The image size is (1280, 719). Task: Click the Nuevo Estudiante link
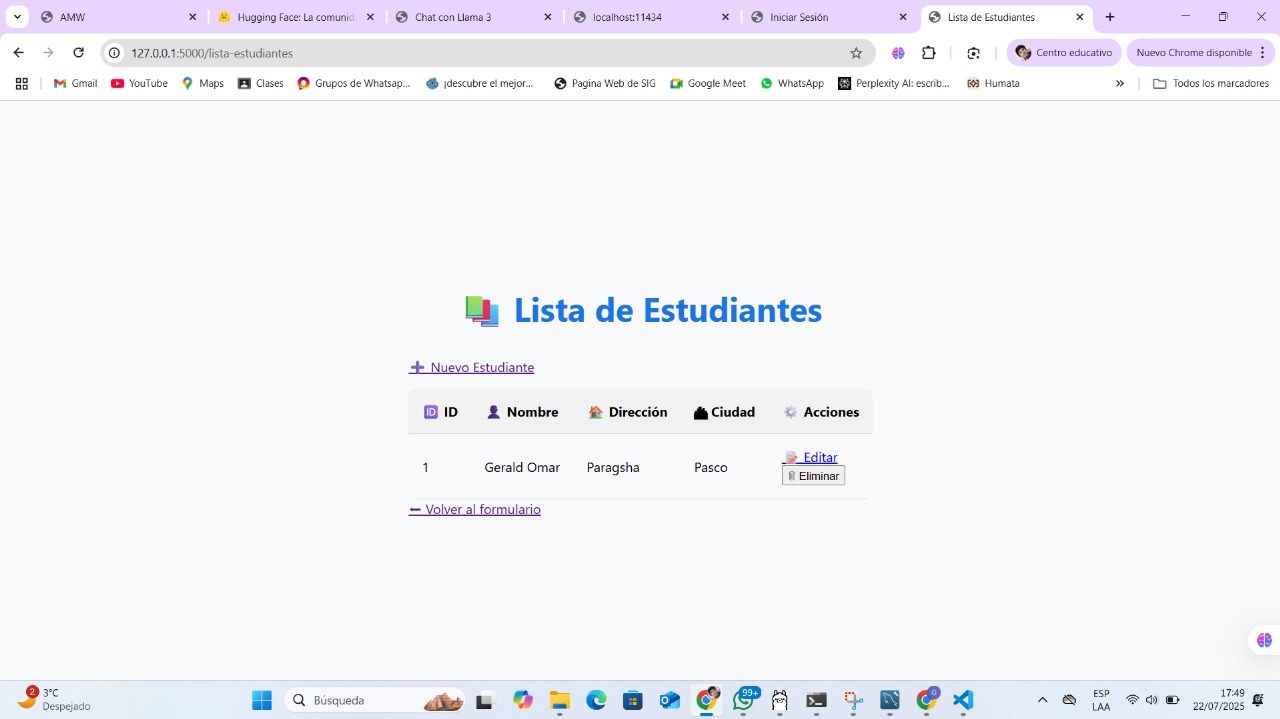tap(472, 367)
